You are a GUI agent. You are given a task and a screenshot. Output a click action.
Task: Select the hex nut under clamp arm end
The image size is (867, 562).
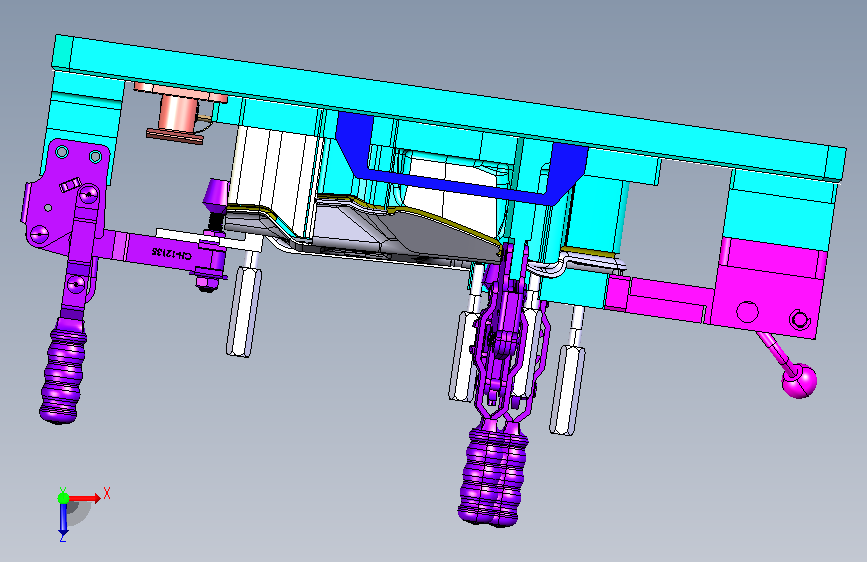[205, 285]
